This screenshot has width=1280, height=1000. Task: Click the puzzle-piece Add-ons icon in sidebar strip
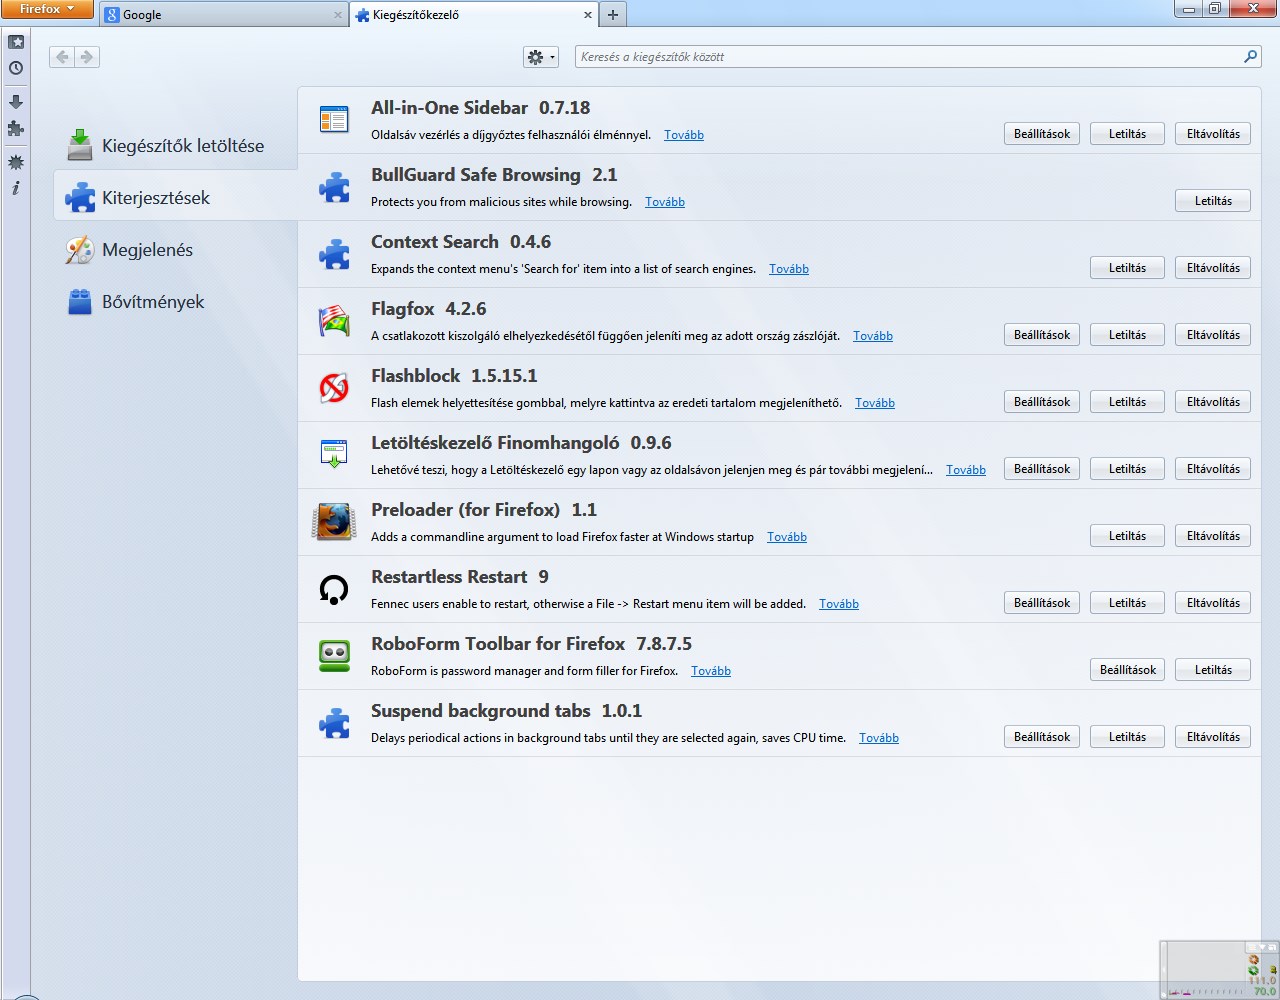point(16,128)
